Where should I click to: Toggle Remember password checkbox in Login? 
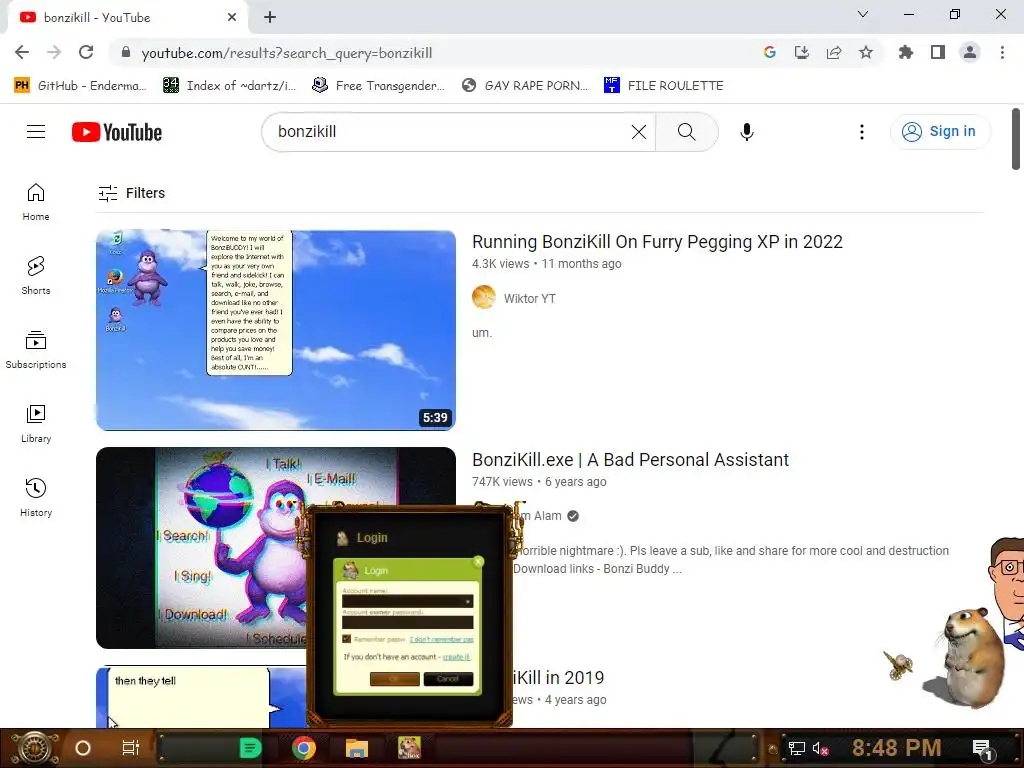coord(347,639)
